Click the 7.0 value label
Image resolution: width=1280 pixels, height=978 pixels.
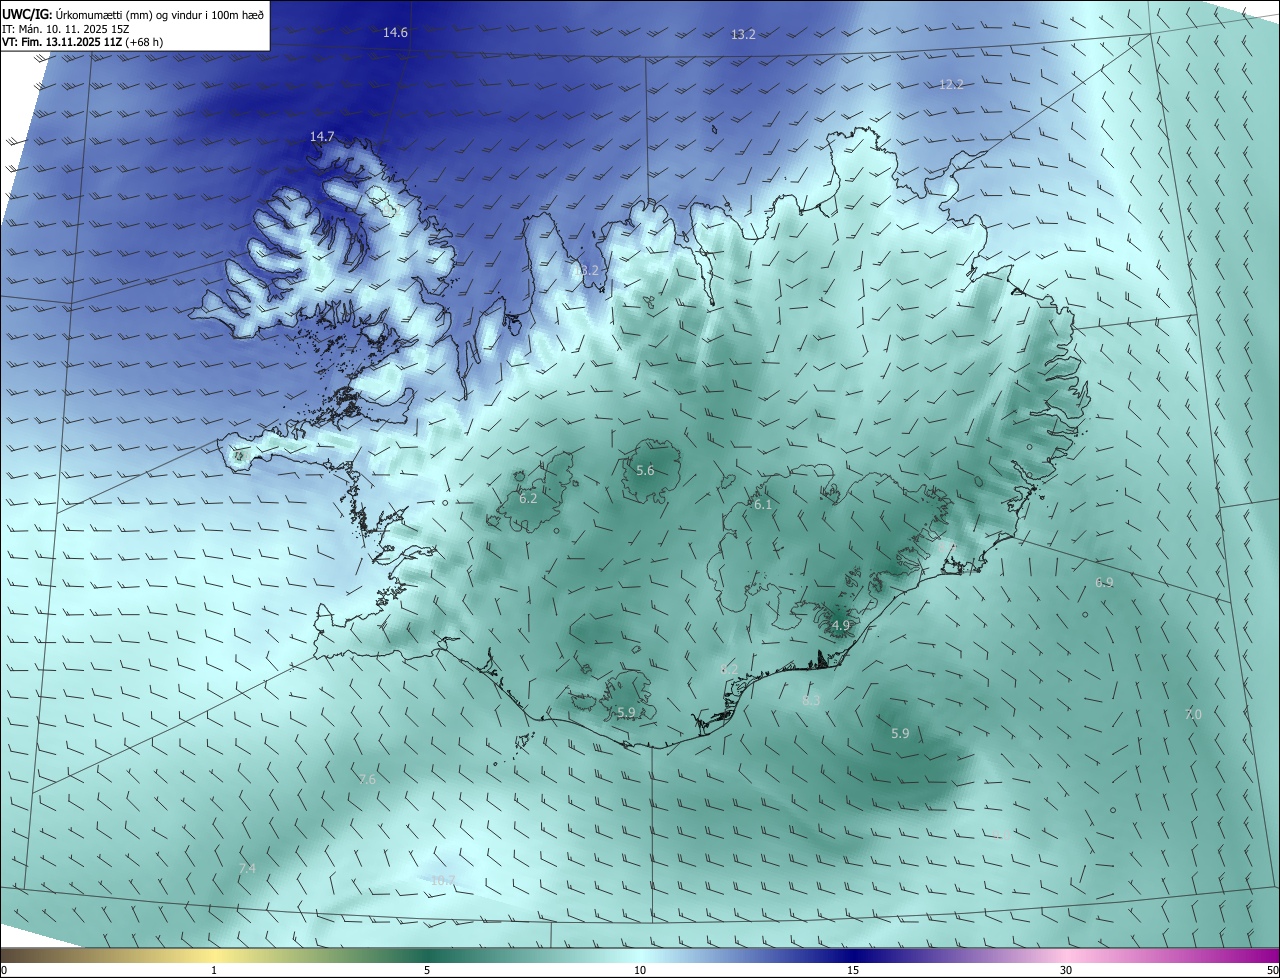(x=1193, y=715)
